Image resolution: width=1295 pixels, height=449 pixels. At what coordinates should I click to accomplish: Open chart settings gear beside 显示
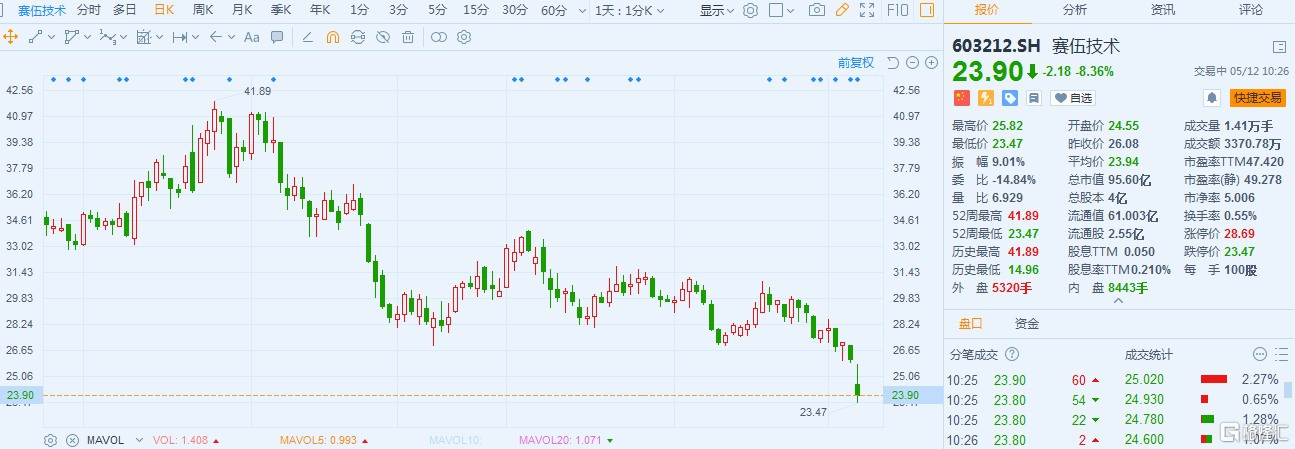(751, 10)
